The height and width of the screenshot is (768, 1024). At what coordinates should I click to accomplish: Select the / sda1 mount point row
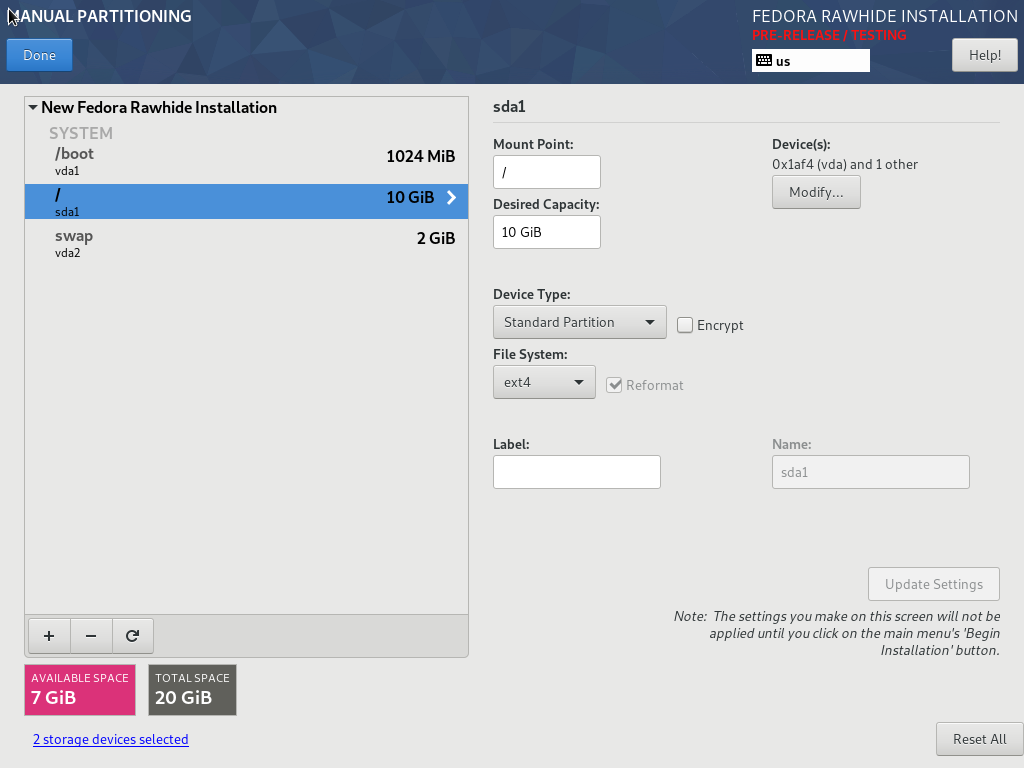[246, 201]
